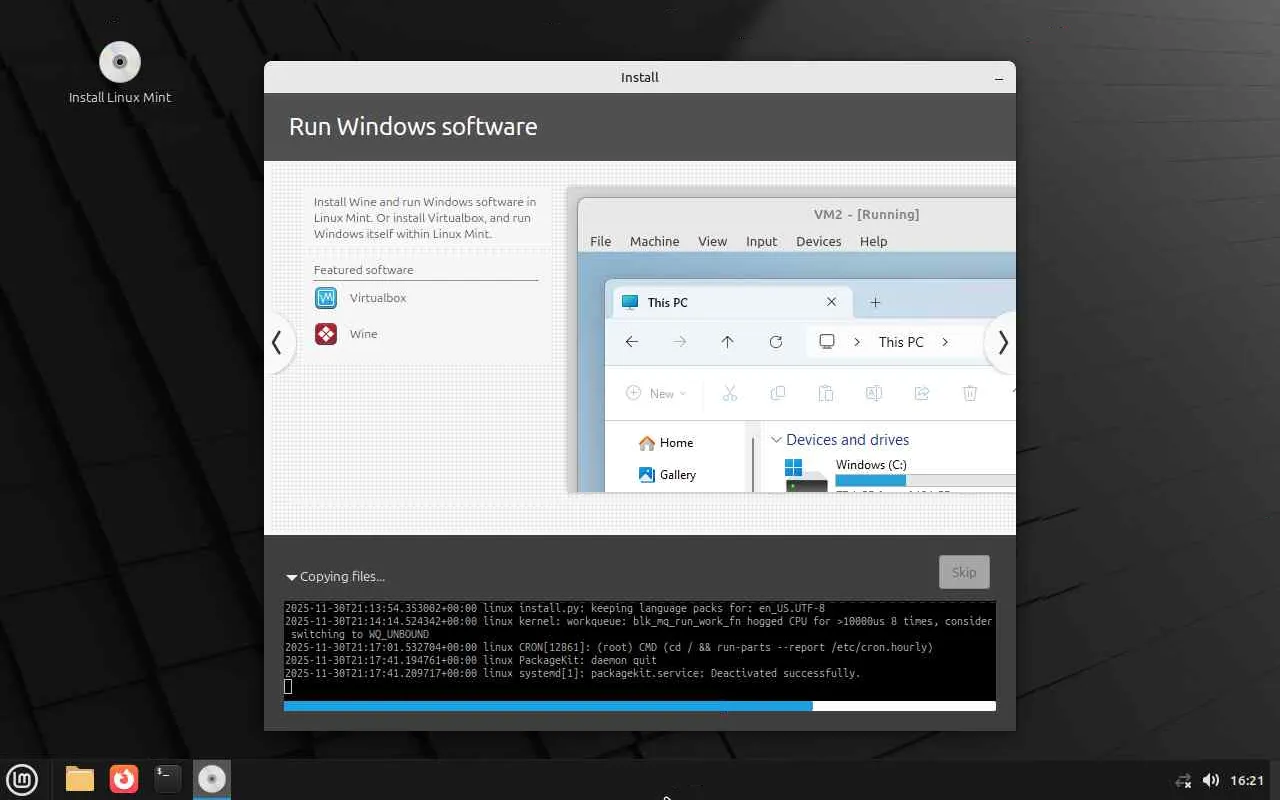Click the Delete trash icon
The image size is (1280, 800).
[970, 394]
